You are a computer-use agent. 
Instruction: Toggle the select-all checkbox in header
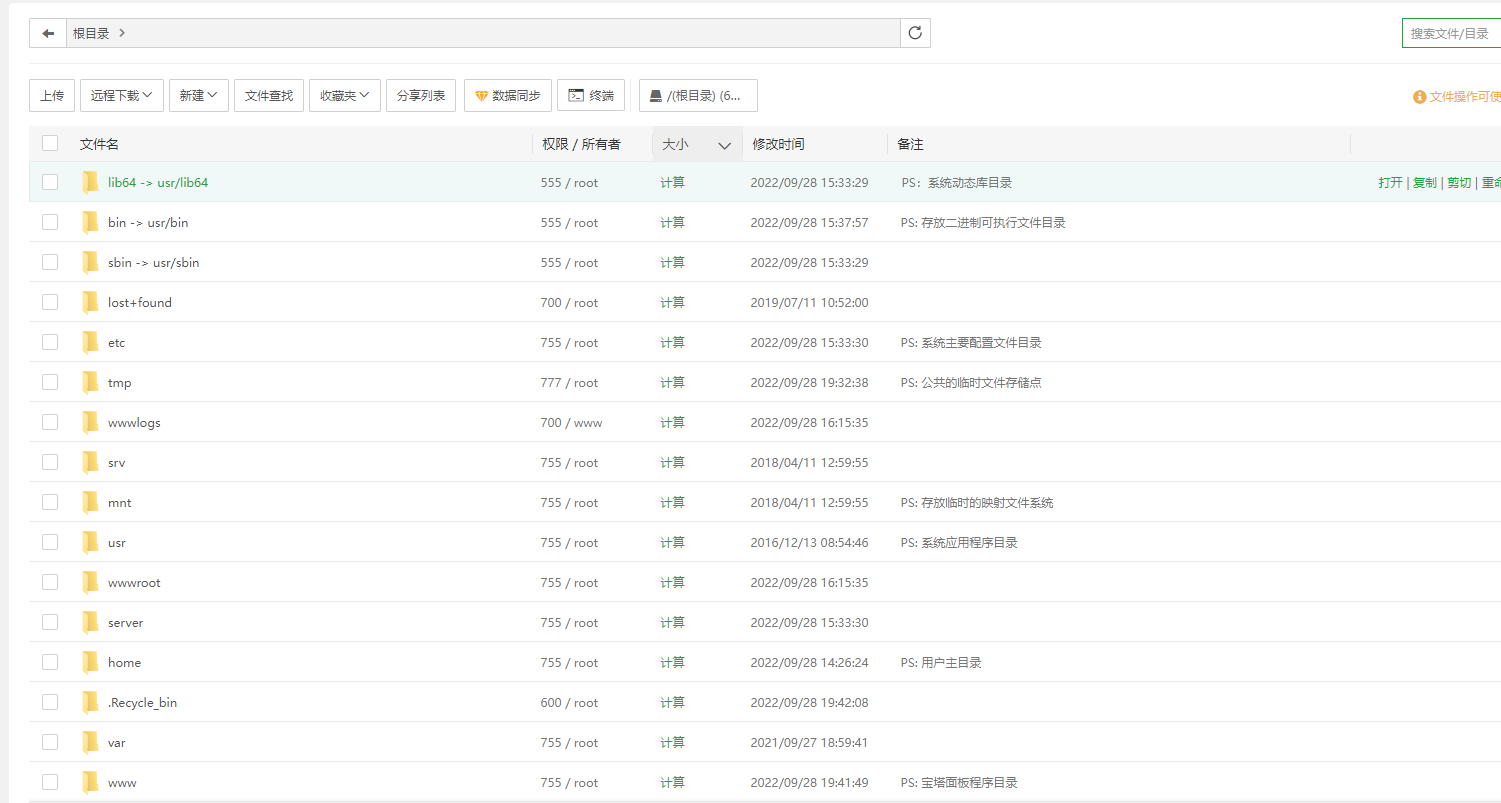pyautogui.click(x=50, y=143)
